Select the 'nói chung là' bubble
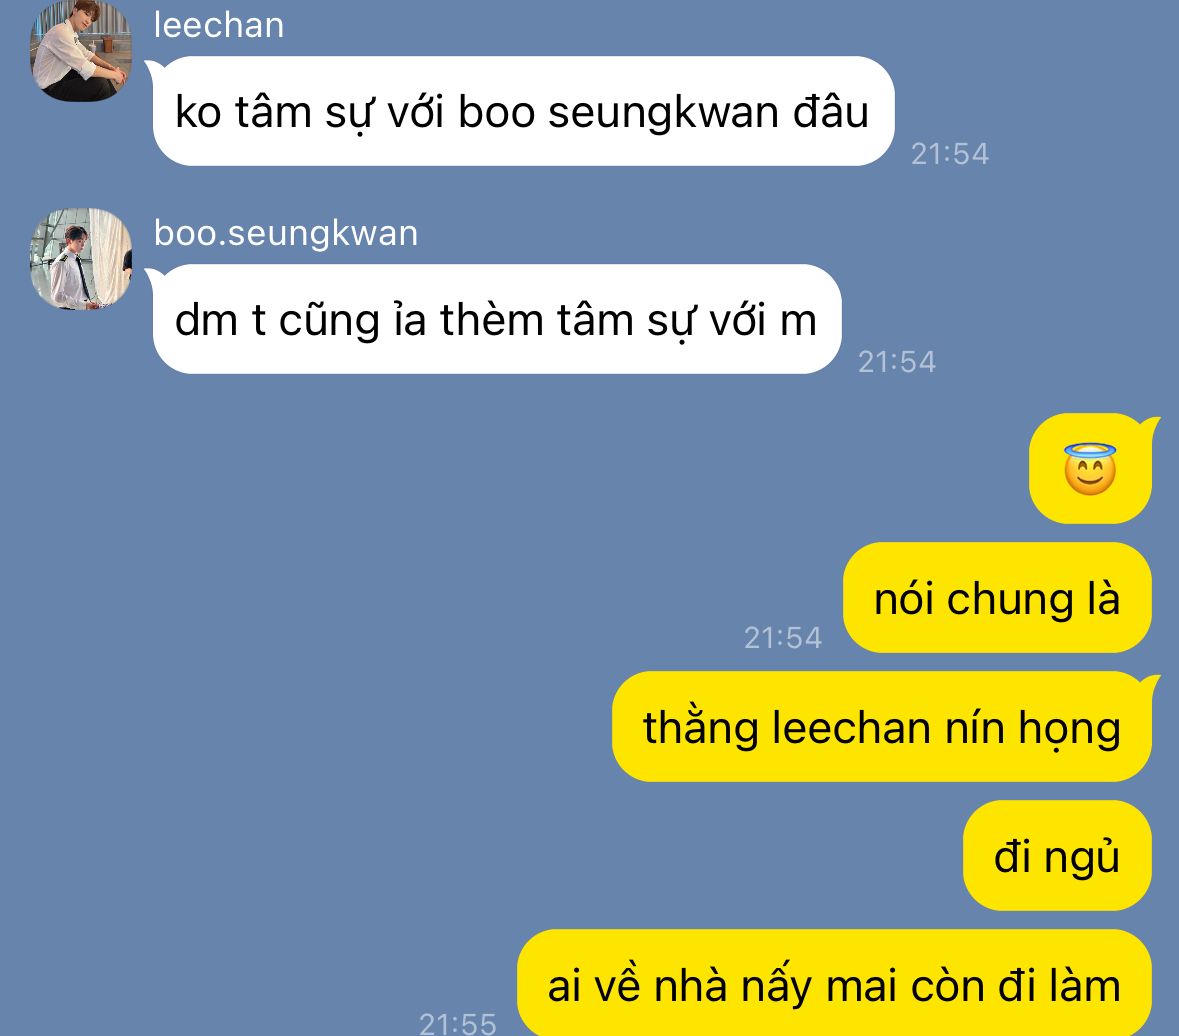Image resolution: width=1179 pixels, height=1036 pixels. point(997,598)
